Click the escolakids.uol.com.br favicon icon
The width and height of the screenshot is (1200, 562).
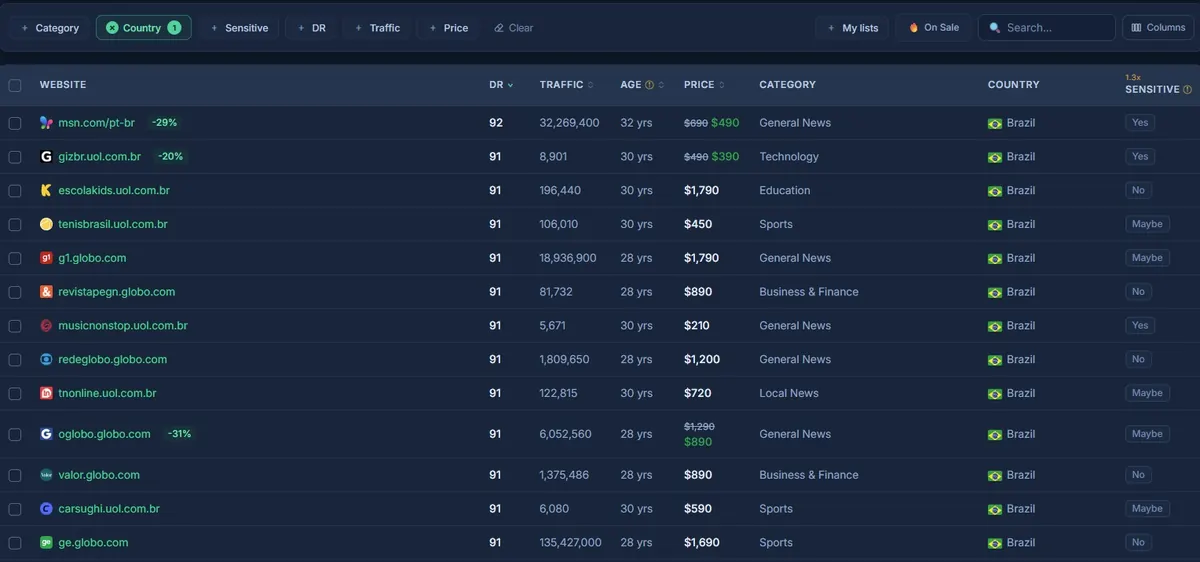click(46, 191)
